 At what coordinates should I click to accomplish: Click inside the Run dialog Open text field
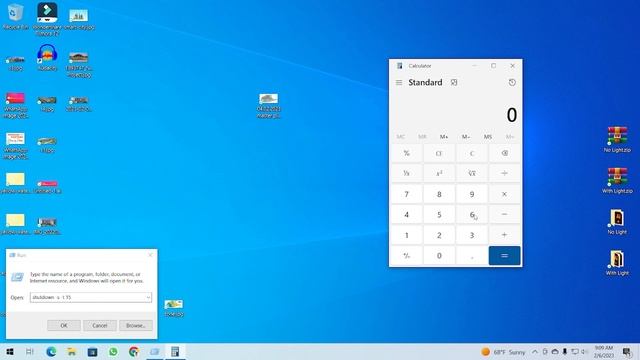coord(87,298)
